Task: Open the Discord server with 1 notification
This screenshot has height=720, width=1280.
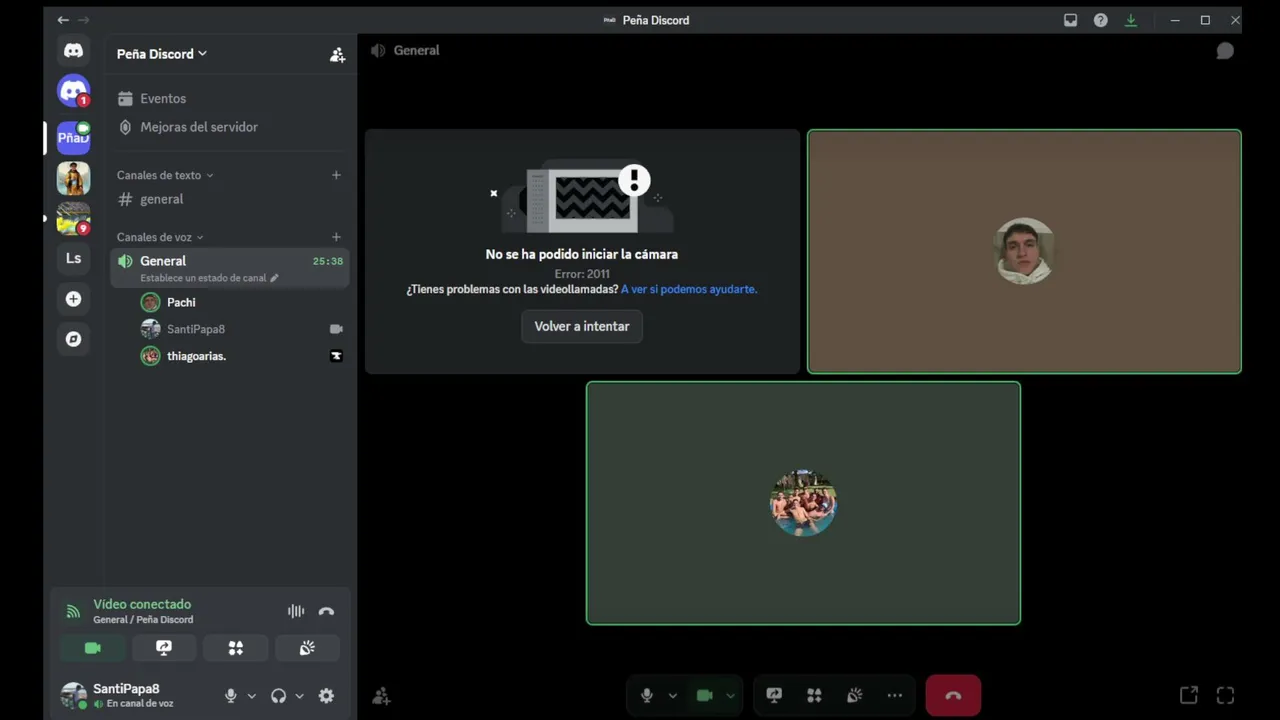Action: [73, 91]
